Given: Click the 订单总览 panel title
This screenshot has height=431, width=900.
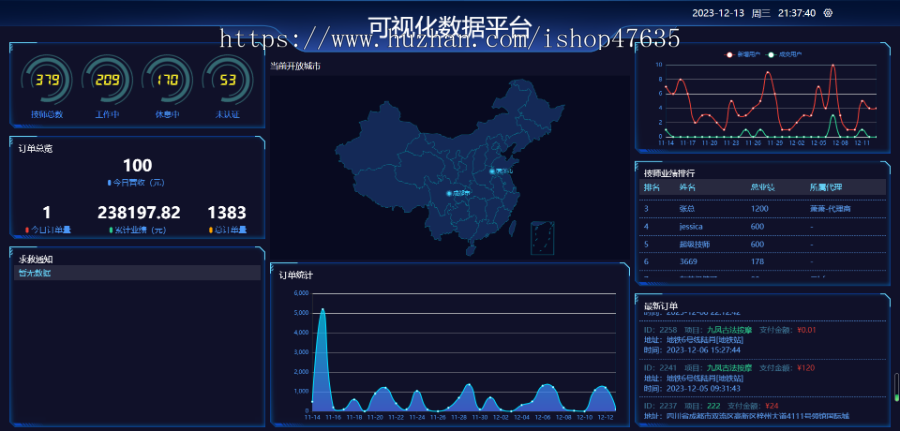Looking at the screenshot, I should (36, 149).
